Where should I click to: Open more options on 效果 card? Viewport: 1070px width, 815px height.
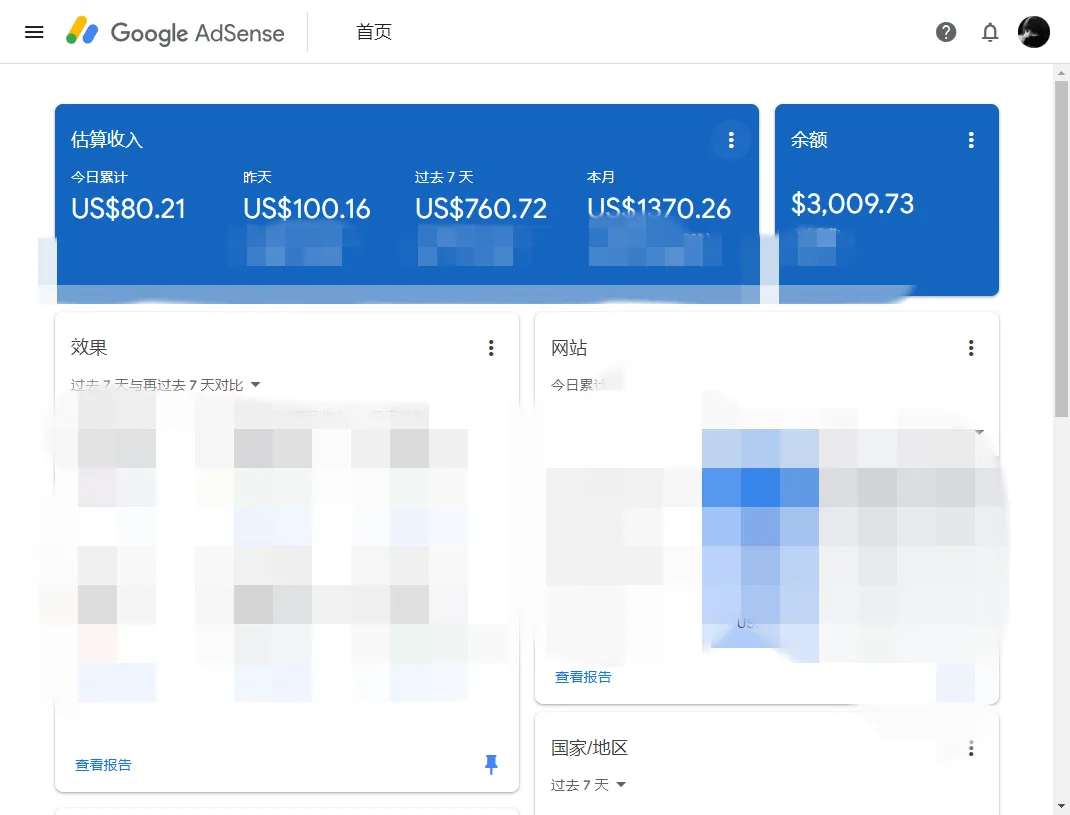[x=491, y=348]
